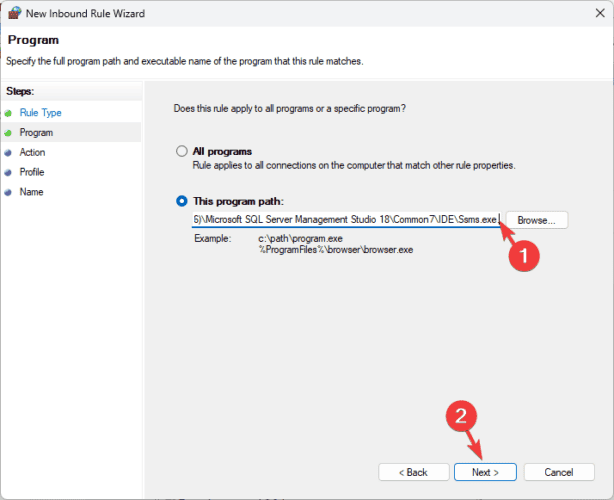
Task: Go to the Next wizard page
Action: [x=485, y=472]
